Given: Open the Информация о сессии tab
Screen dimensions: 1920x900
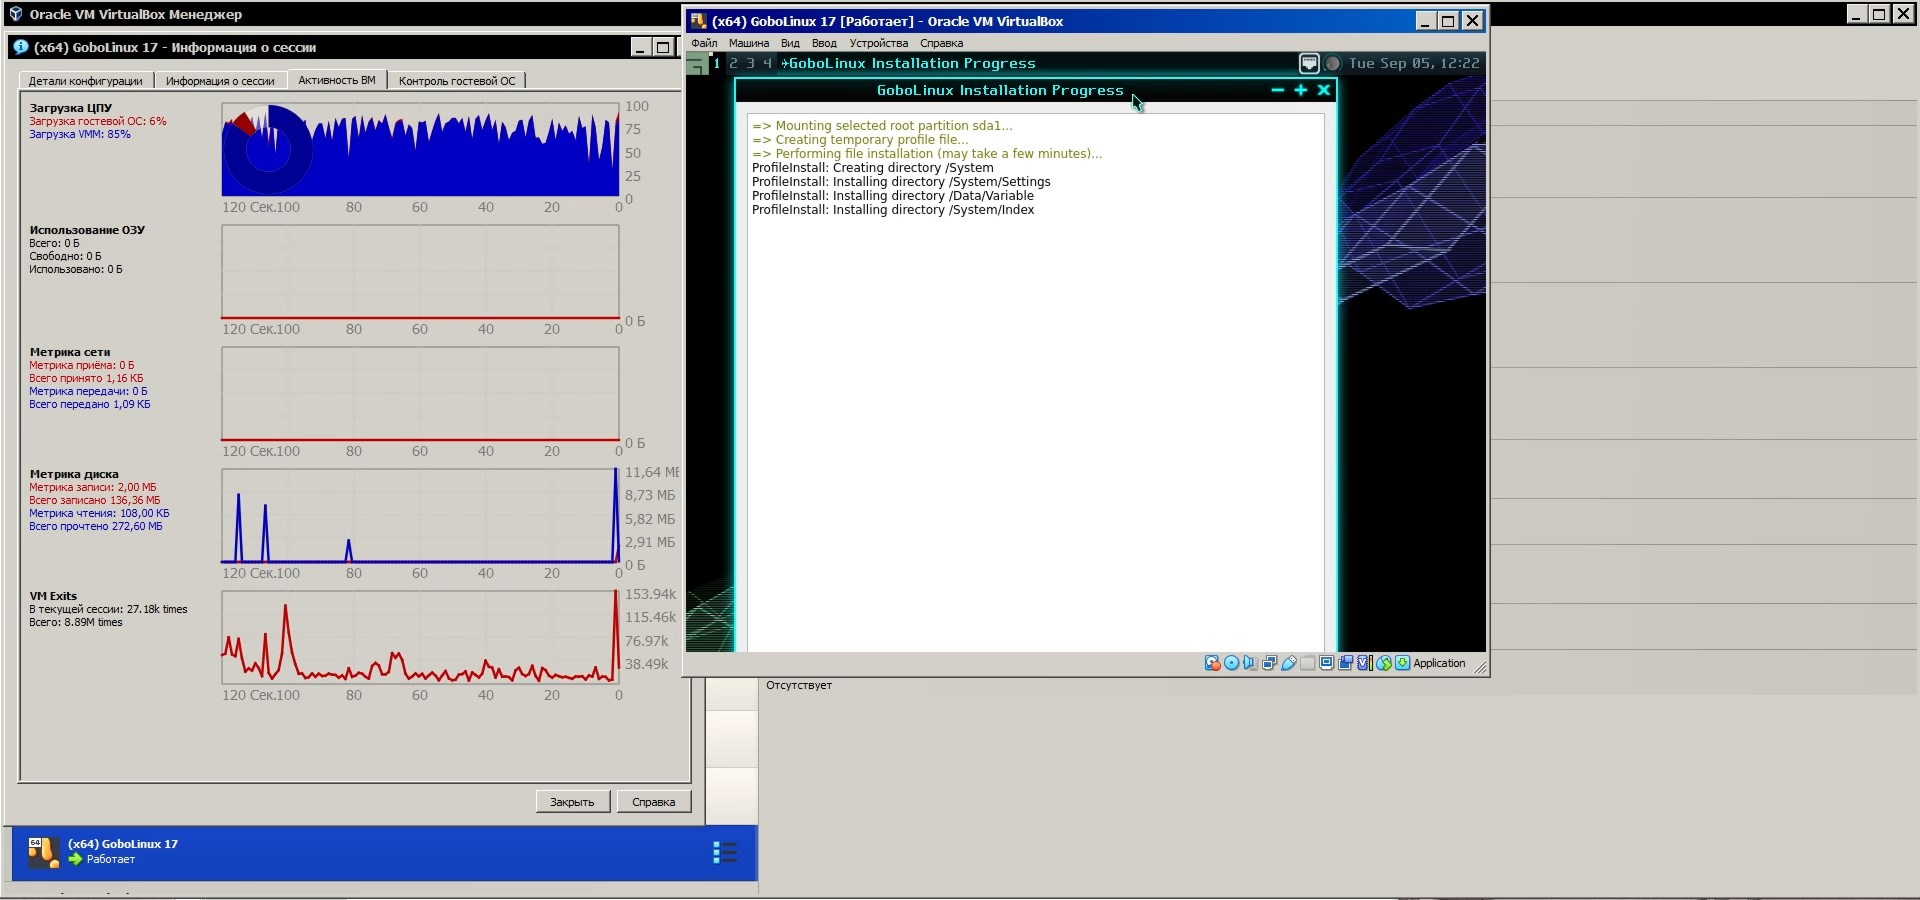Looking at the screenshot, I should pyautogui.click(x=220, y=81).
